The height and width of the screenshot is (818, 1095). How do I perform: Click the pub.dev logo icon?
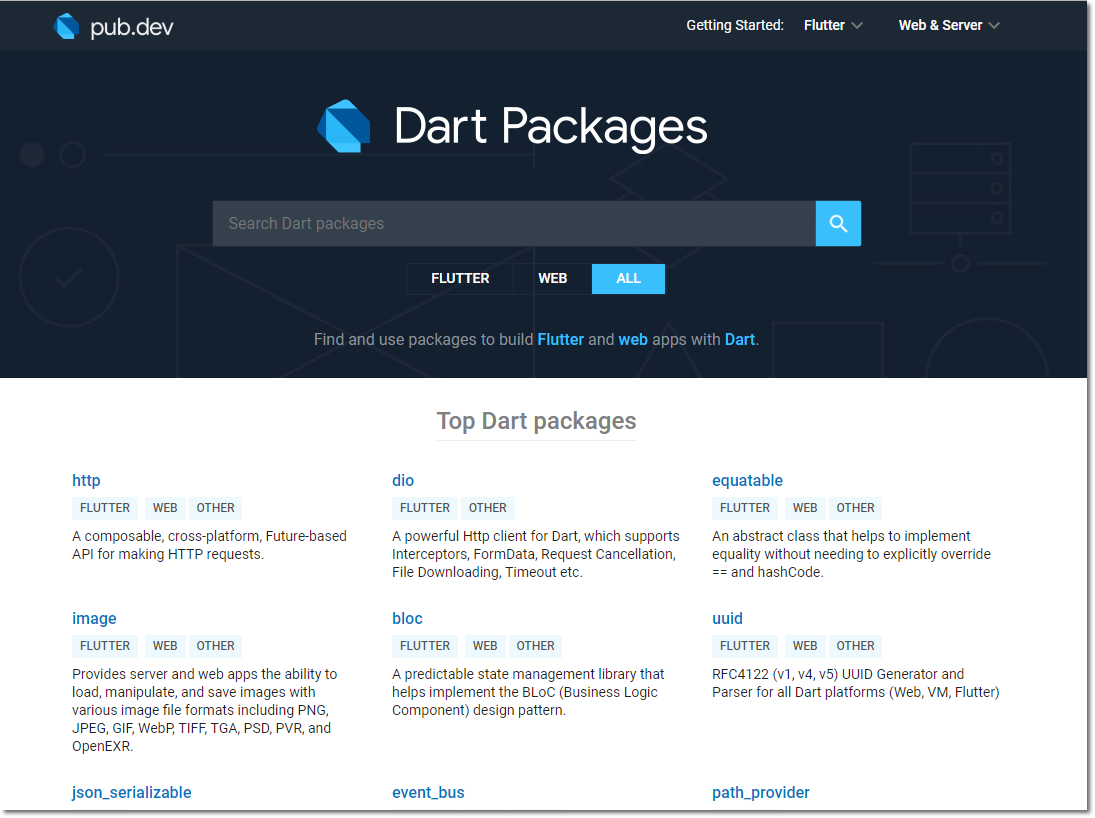coord(66,27)
